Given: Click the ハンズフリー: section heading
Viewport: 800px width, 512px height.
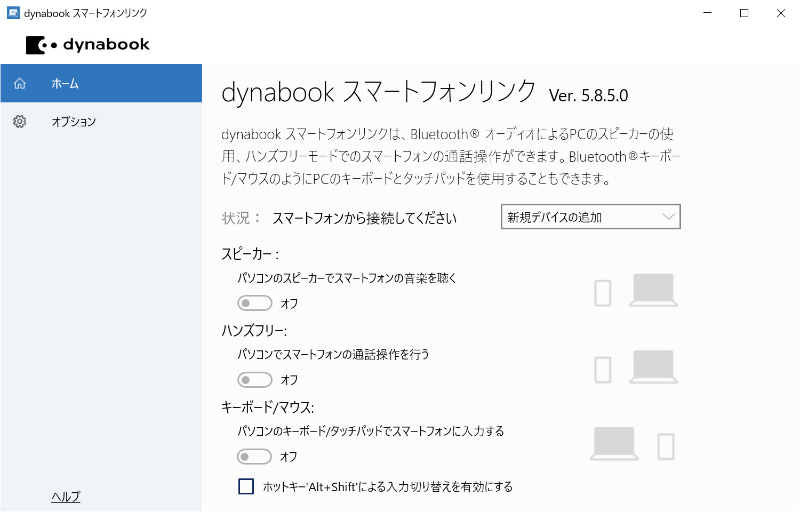Looking at the screenshot, I should [254, 330].
